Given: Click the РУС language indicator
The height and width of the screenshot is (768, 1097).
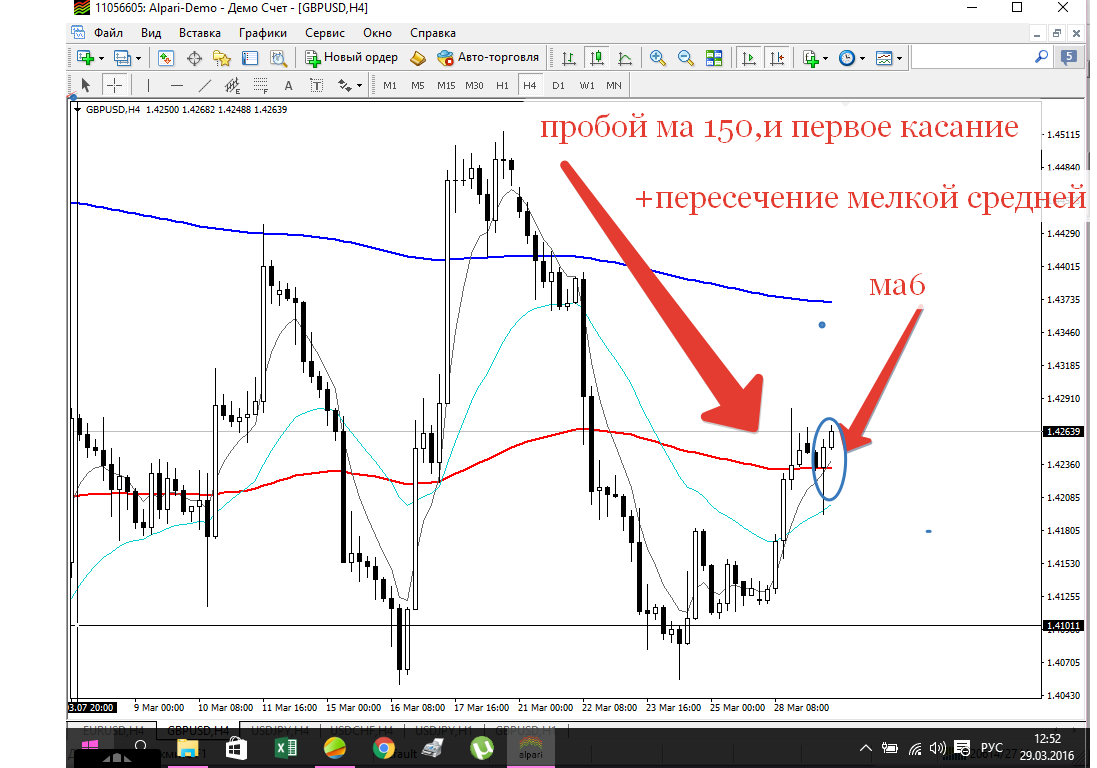Looking at the screenshot, I should tap(991, 748).
